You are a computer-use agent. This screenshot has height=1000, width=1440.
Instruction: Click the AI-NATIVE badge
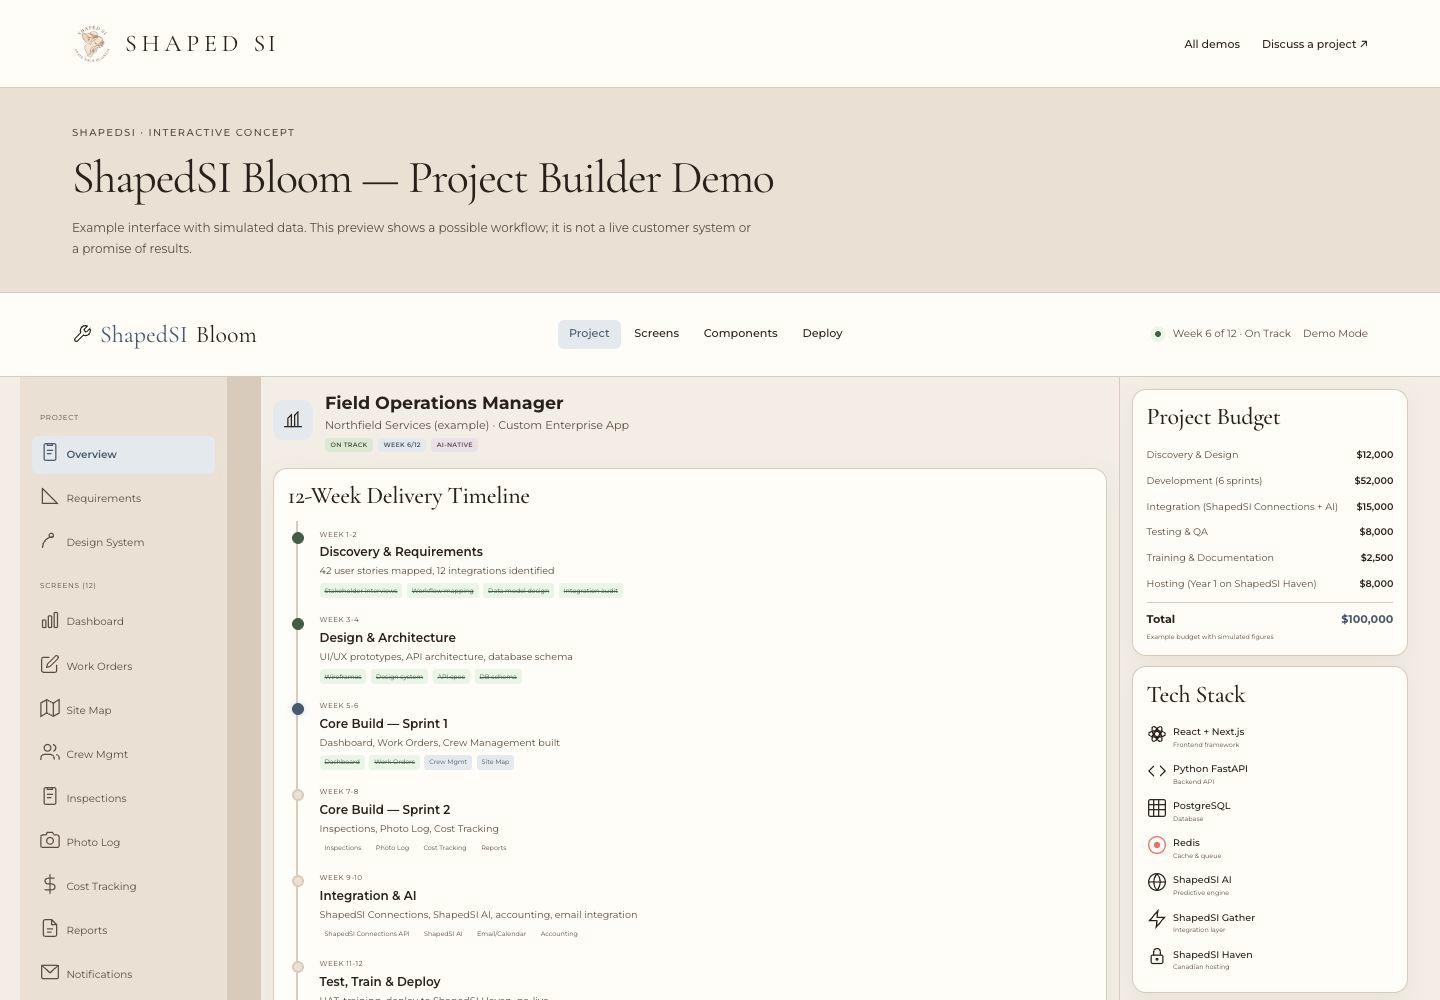[x=454, y=445]
